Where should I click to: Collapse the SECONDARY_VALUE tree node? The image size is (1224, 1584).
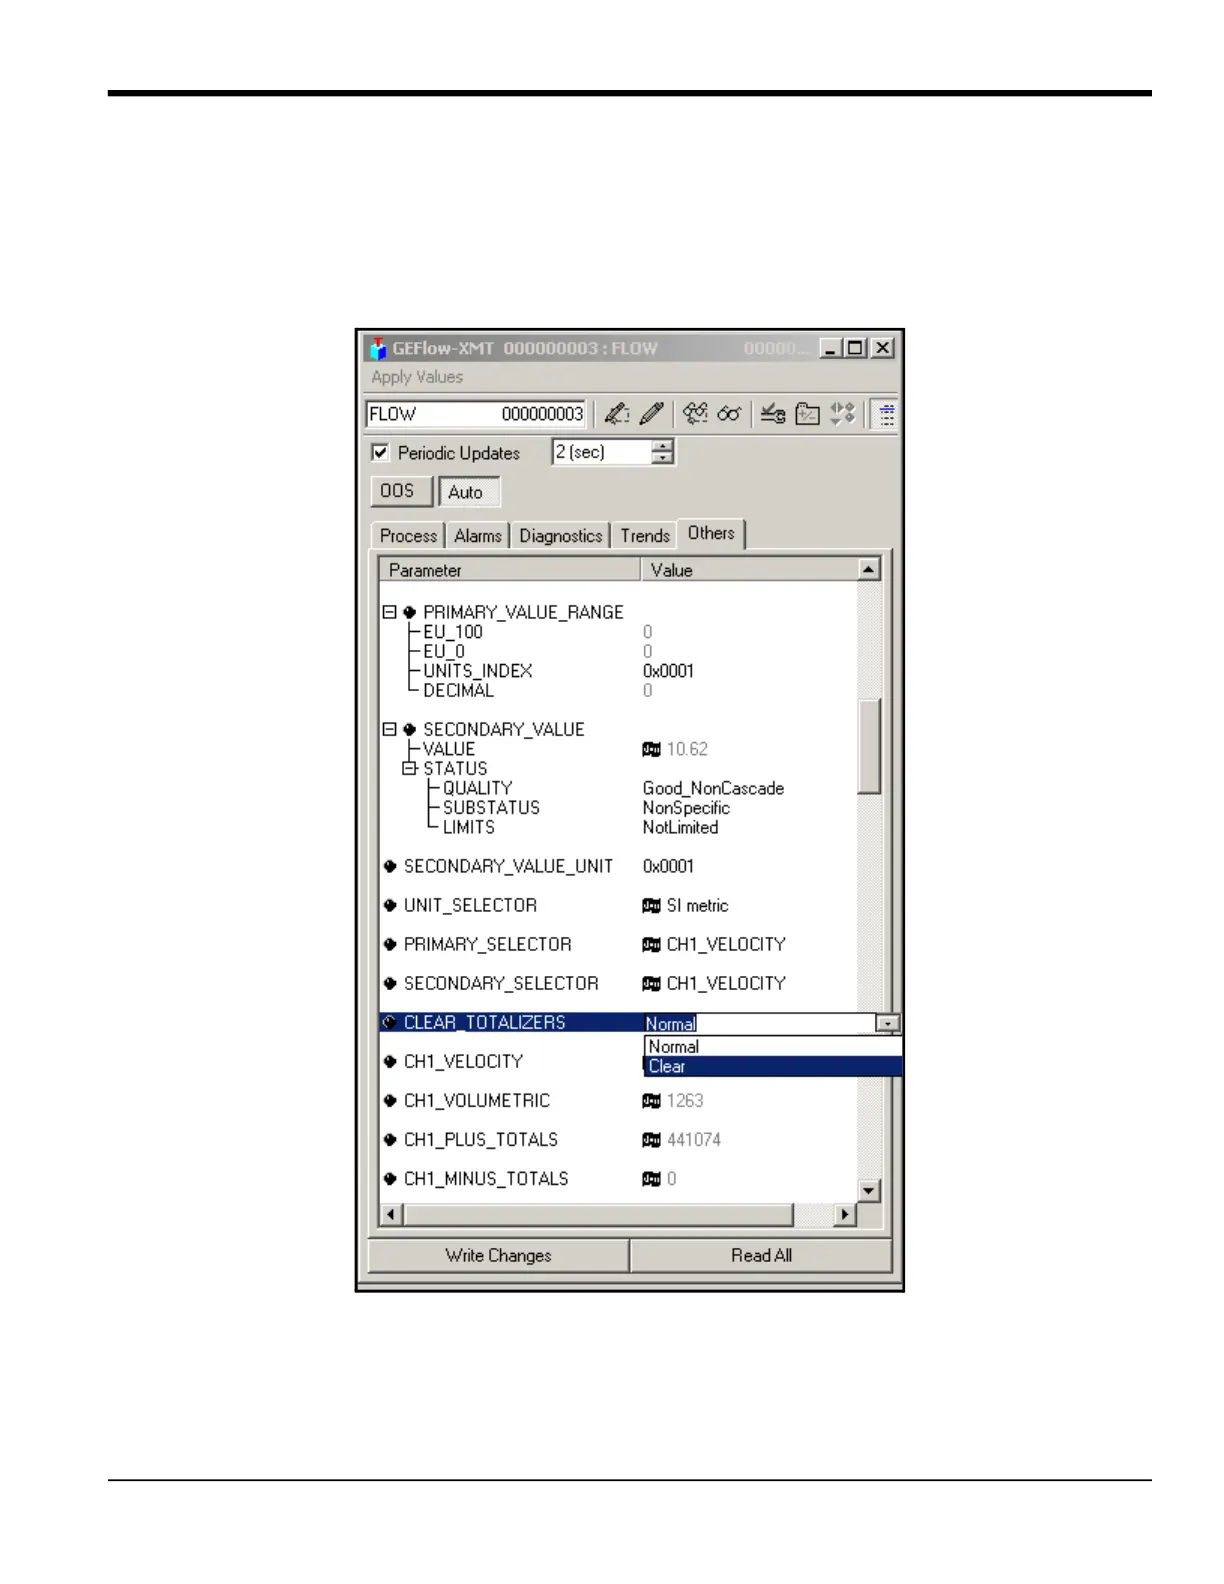pos(390,729)
